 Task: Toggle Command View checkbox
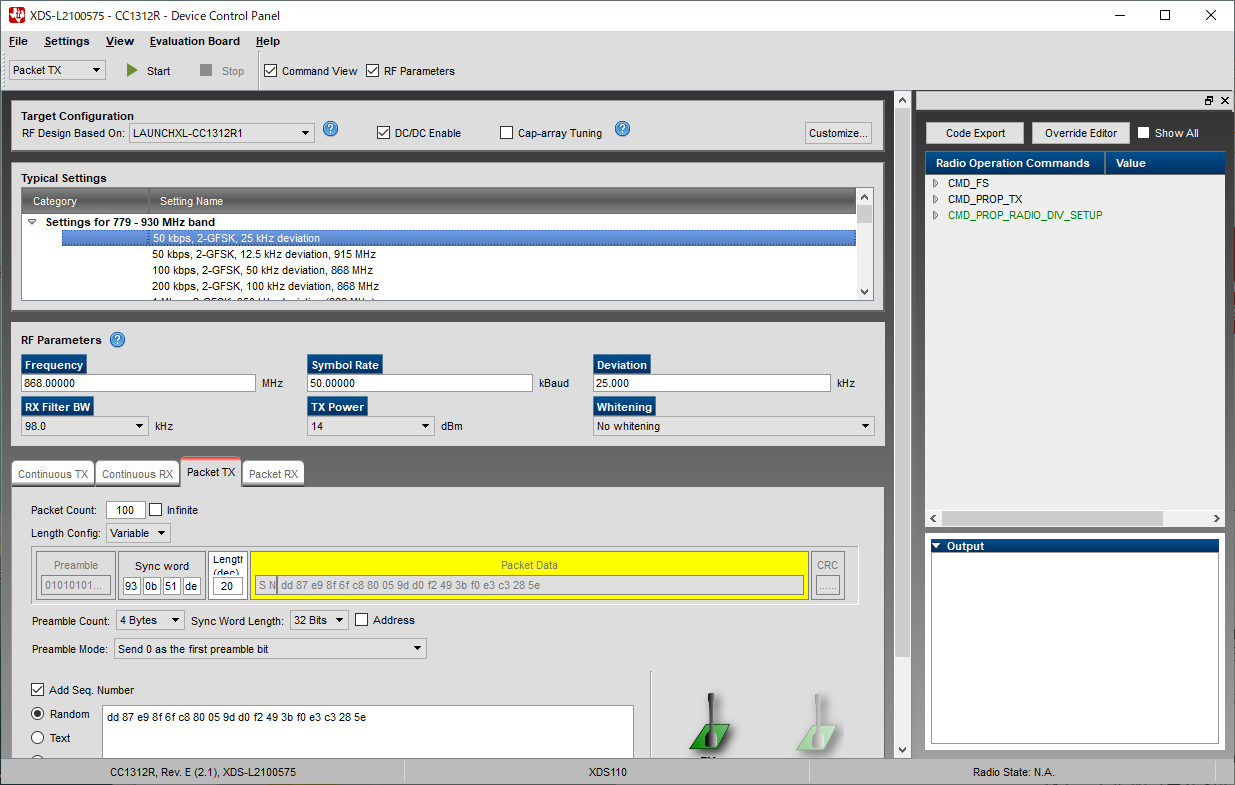(270, 71)
